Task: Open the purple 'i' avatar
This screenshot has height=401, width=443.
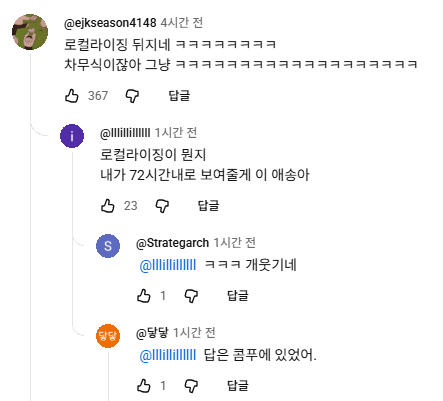Action: [72, 136]
